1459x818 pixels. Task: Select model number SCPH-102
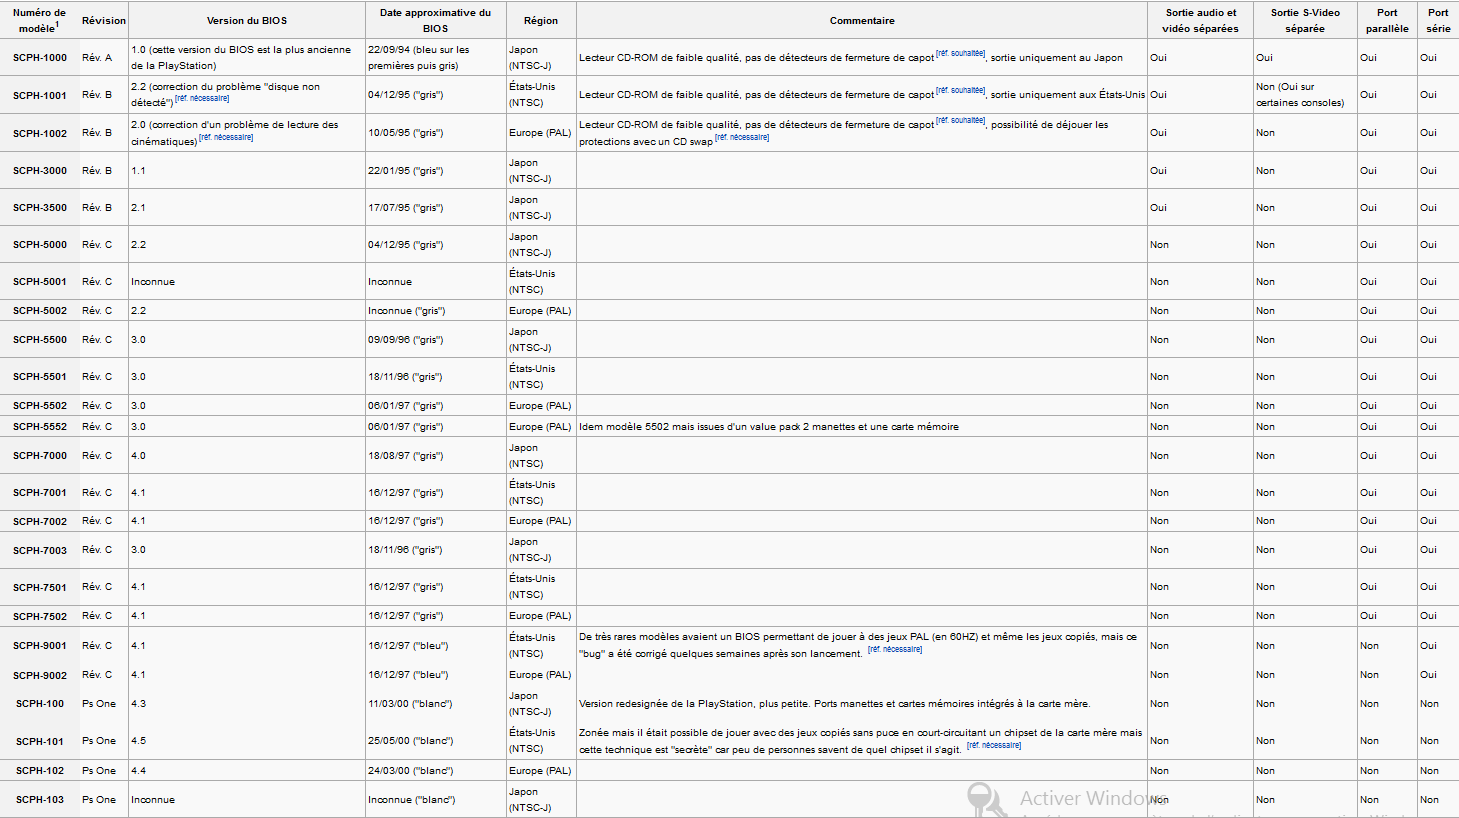click(40, 771)
